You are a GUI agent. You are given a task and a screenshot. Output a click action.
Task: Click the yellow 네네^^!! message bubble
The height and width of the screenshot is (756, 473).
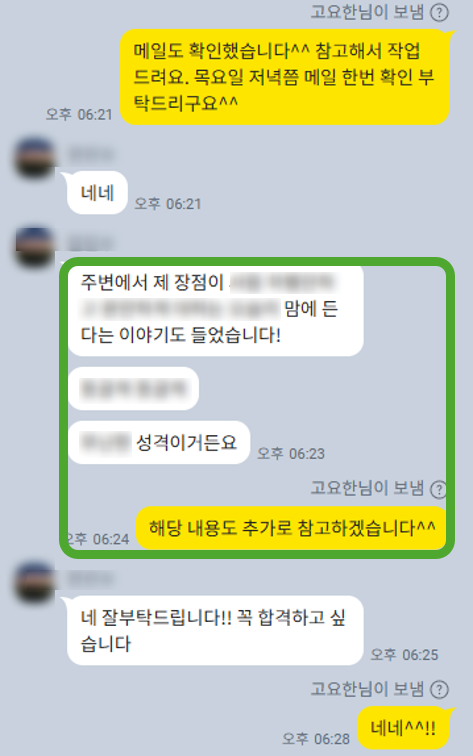coord(403,729)
